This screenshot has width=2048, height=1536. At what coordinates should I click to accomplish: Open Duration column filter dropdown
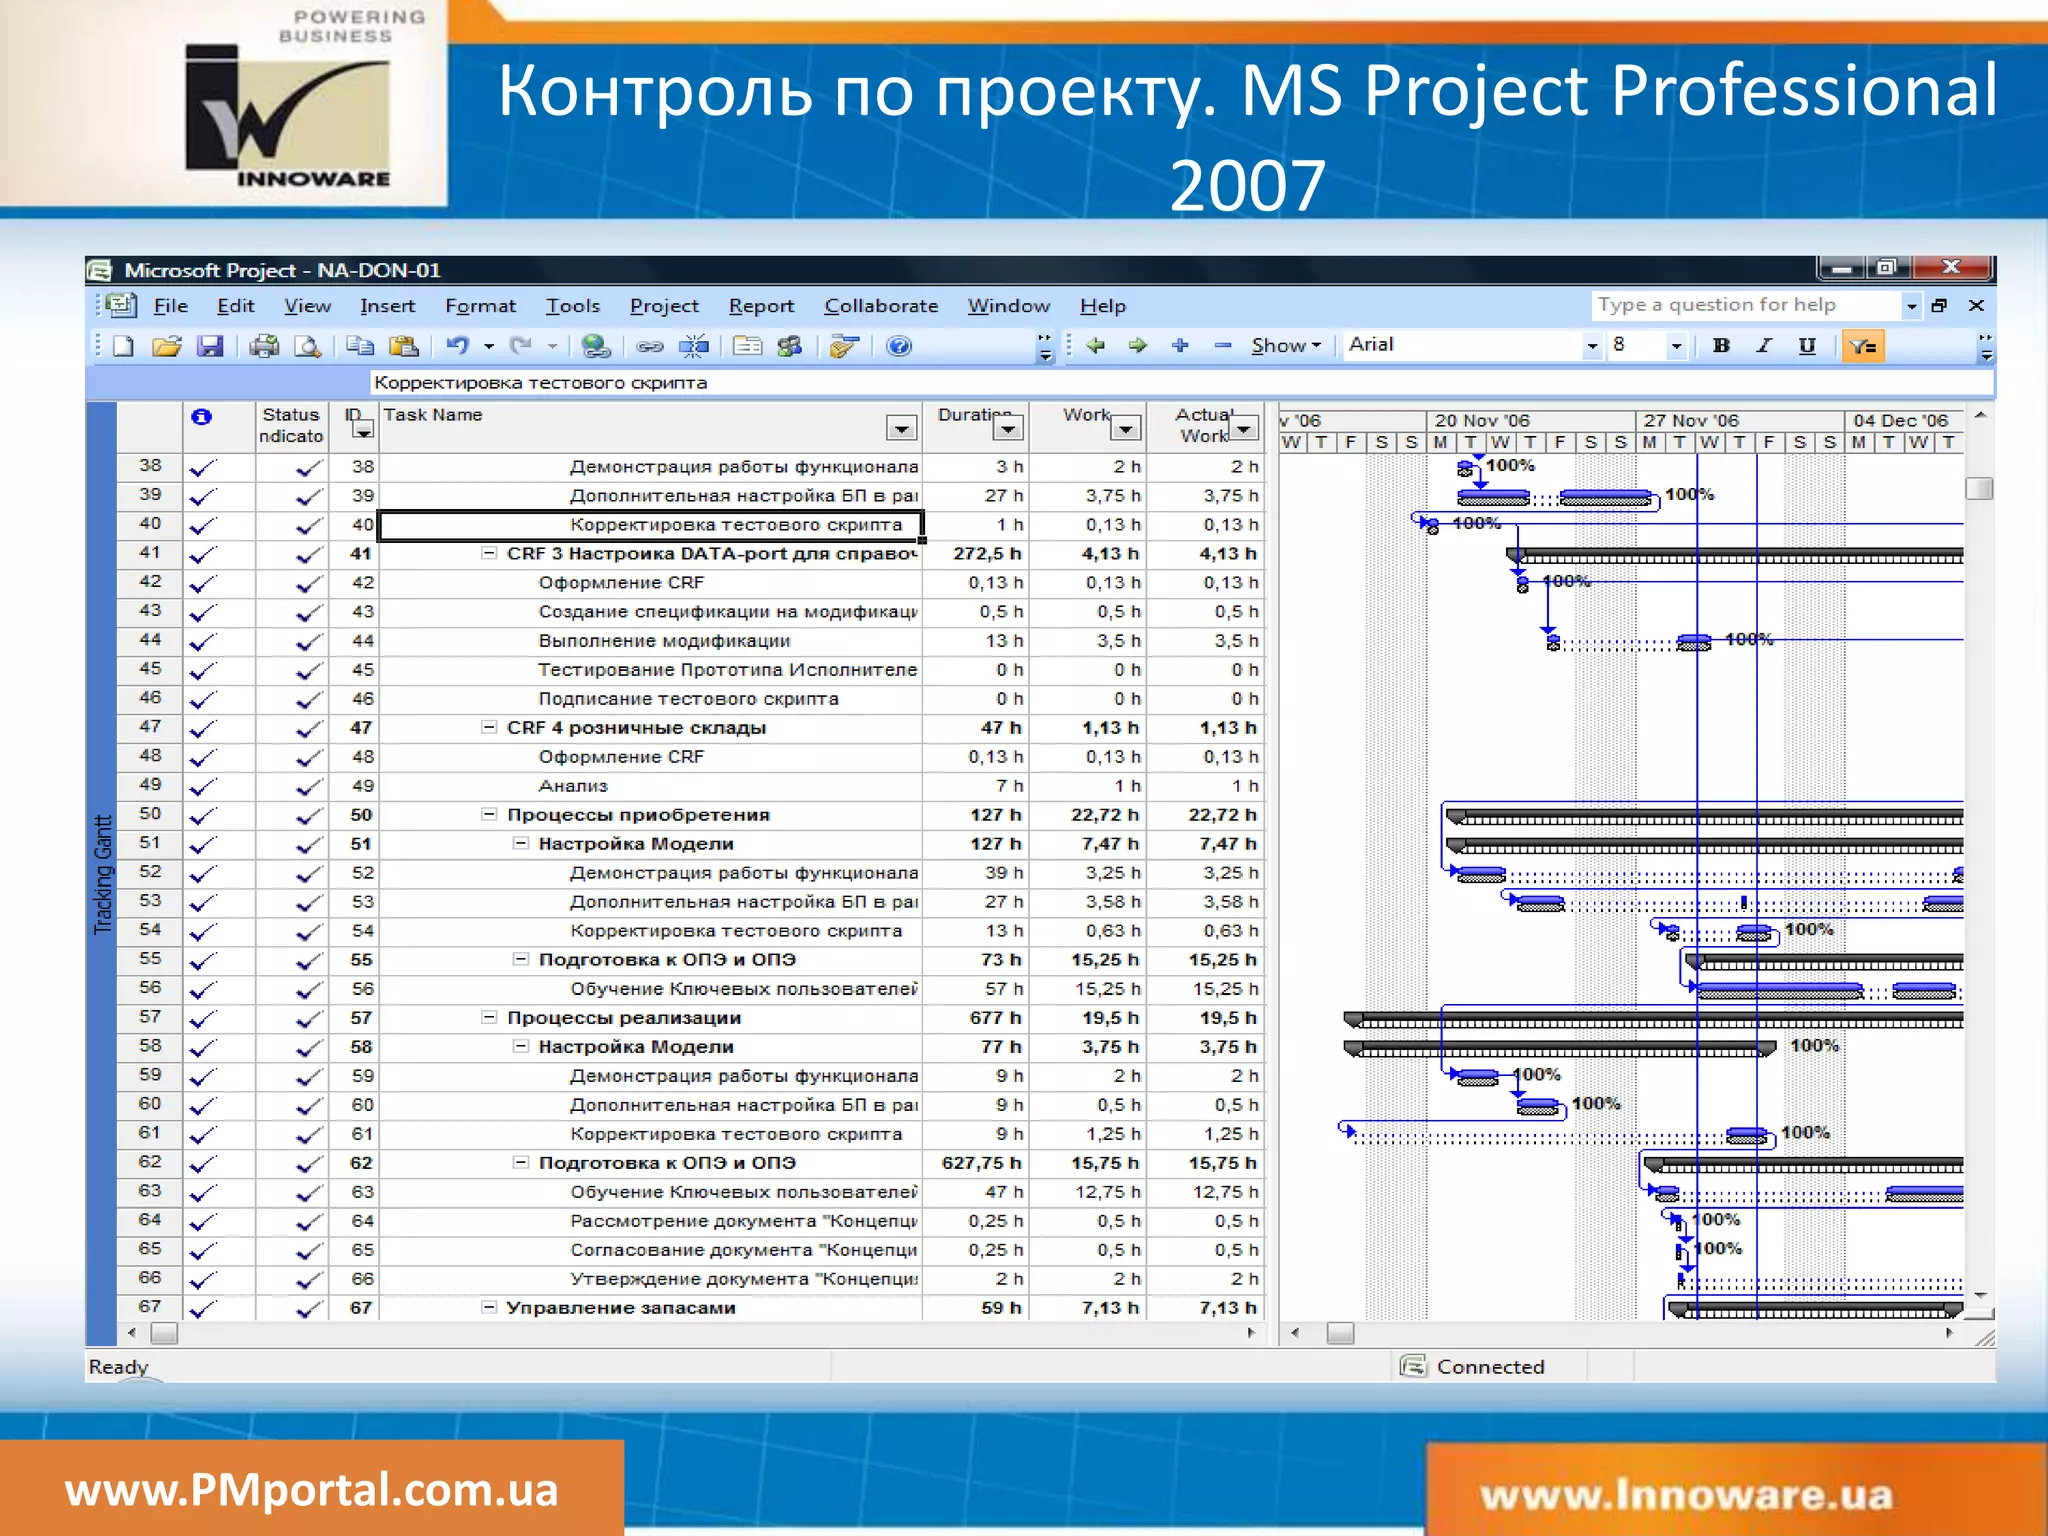(1008, 428)
